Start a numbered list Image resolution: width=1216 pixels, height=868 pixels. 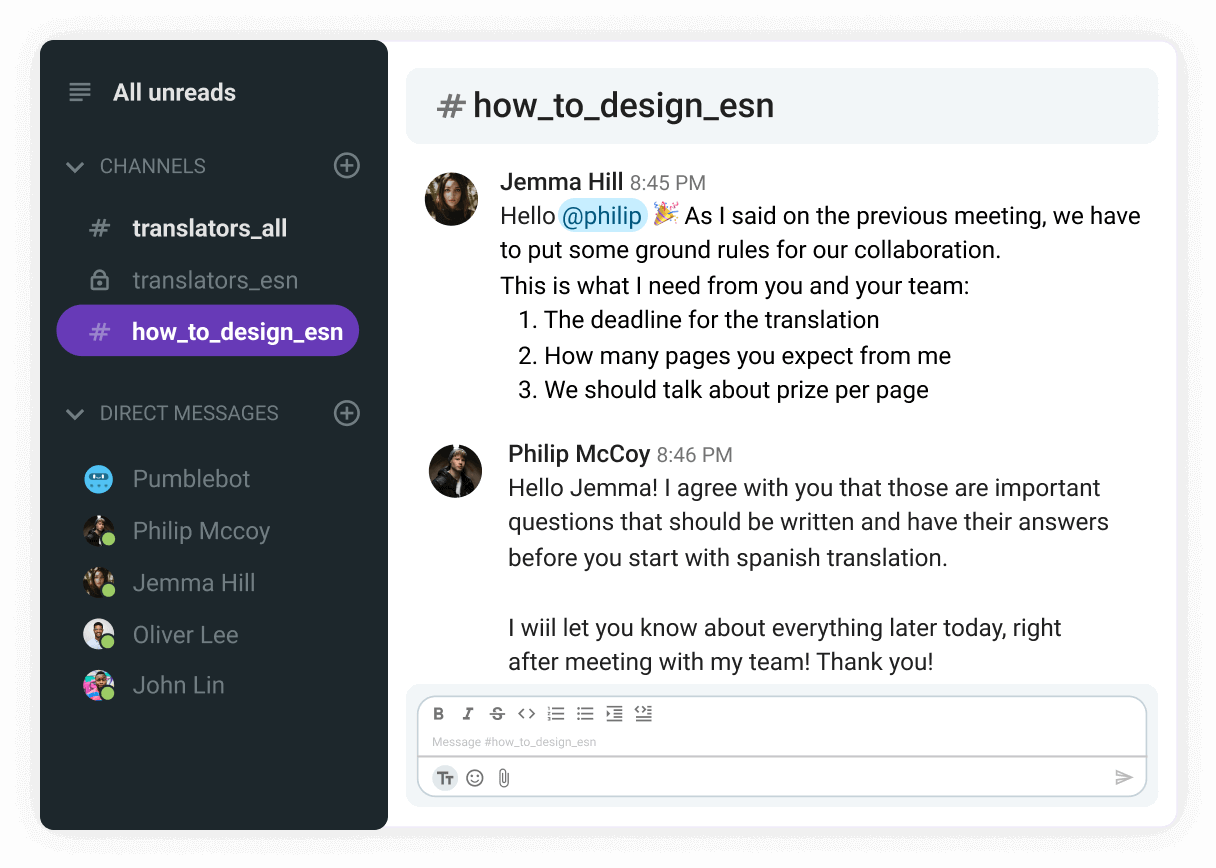[556, 714]
